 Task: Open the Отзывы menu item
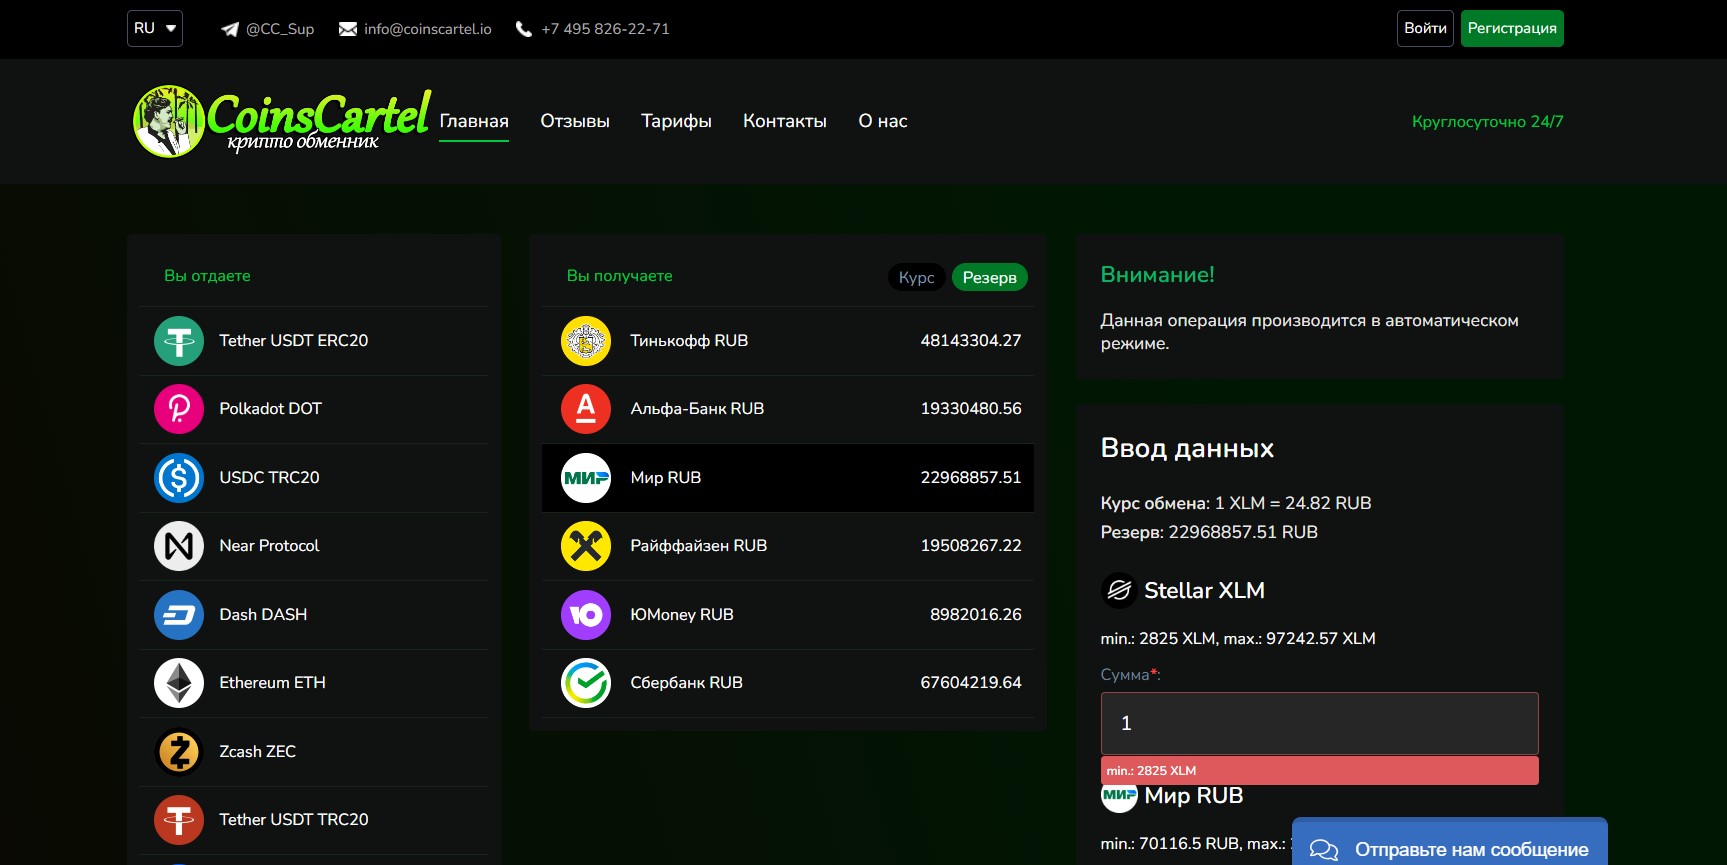point(575,121)
